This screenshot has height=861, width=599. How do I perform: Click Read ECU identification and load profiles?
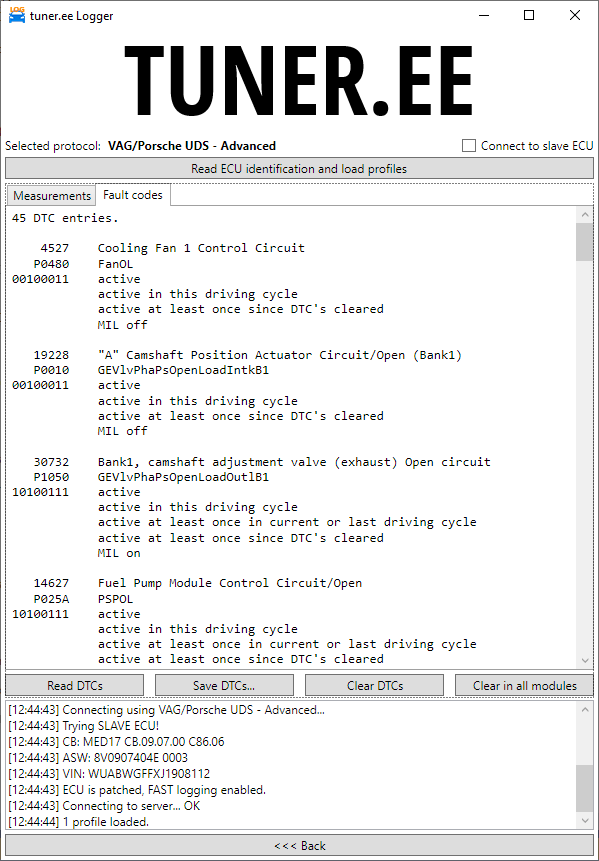point(299,169)
